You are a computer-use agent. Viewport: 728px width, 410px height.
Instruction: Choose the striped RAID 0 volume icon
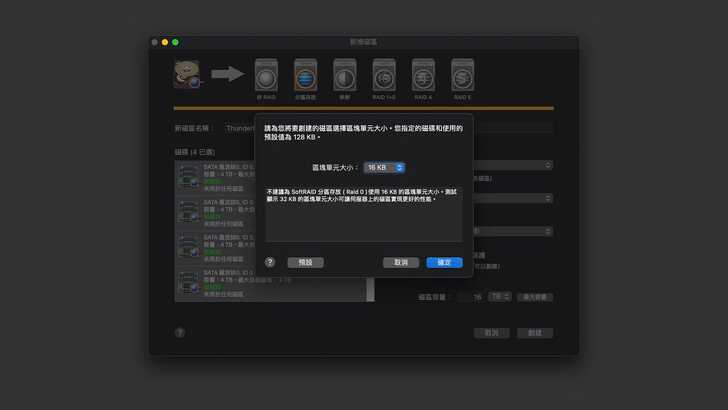coord(305,76)
